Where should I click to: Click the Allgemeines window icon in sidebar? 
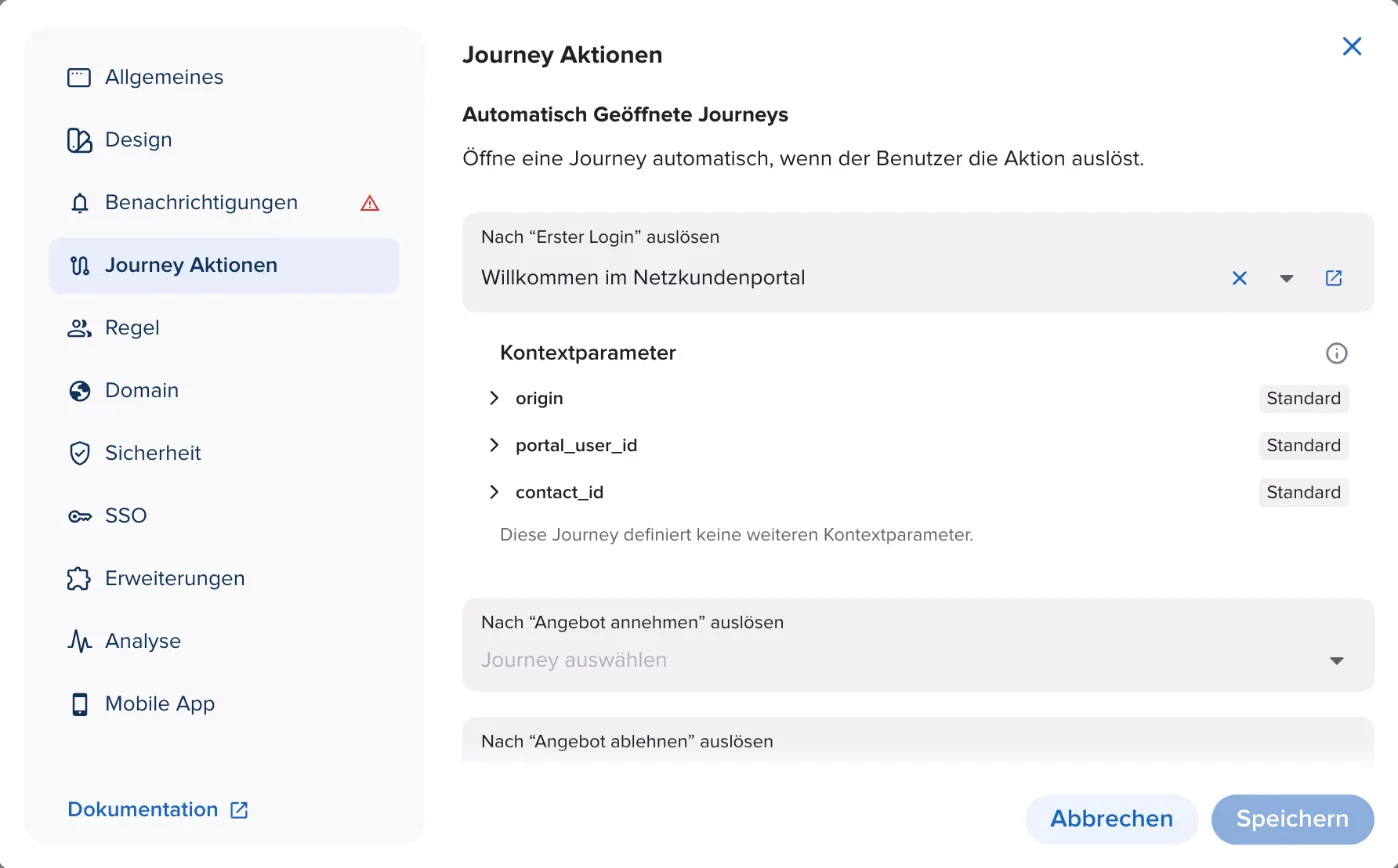[x=79, y=77]
